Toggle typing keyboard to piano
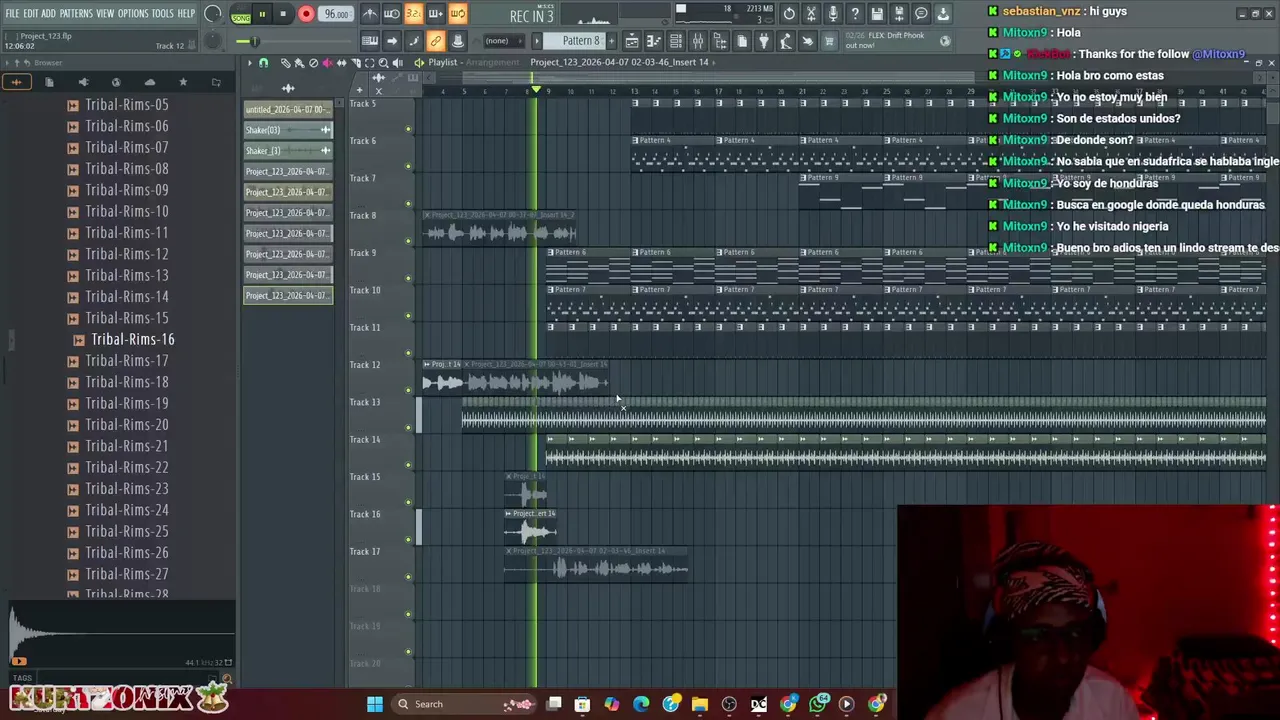This screenshot has height=720, width=1280. [370, 41]
